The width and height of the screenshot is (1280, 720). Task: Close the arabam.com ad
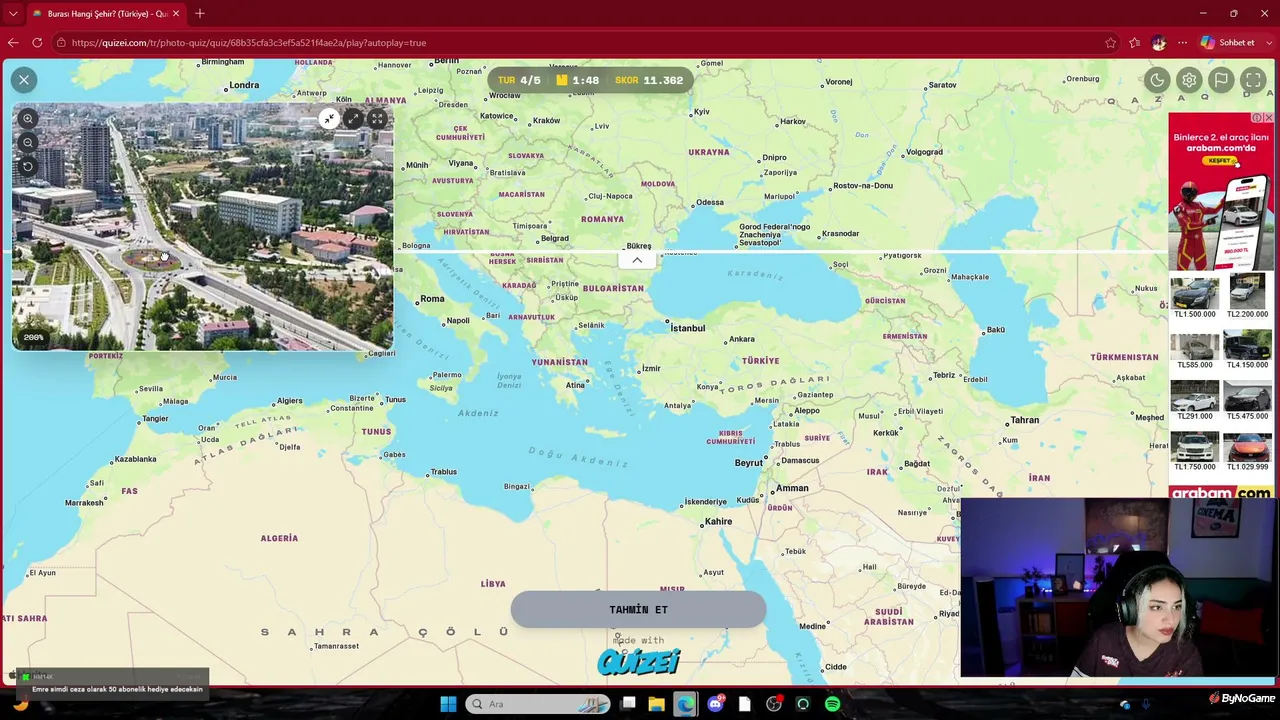click(1268, 118)
